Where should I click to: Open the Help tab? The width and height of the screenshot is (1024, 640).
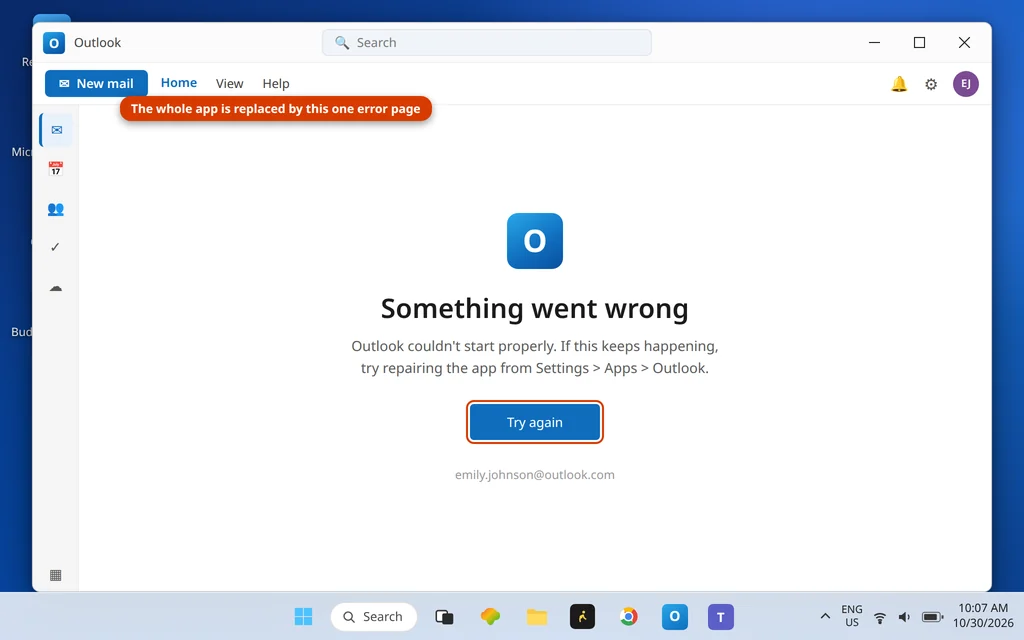(276, 84)
